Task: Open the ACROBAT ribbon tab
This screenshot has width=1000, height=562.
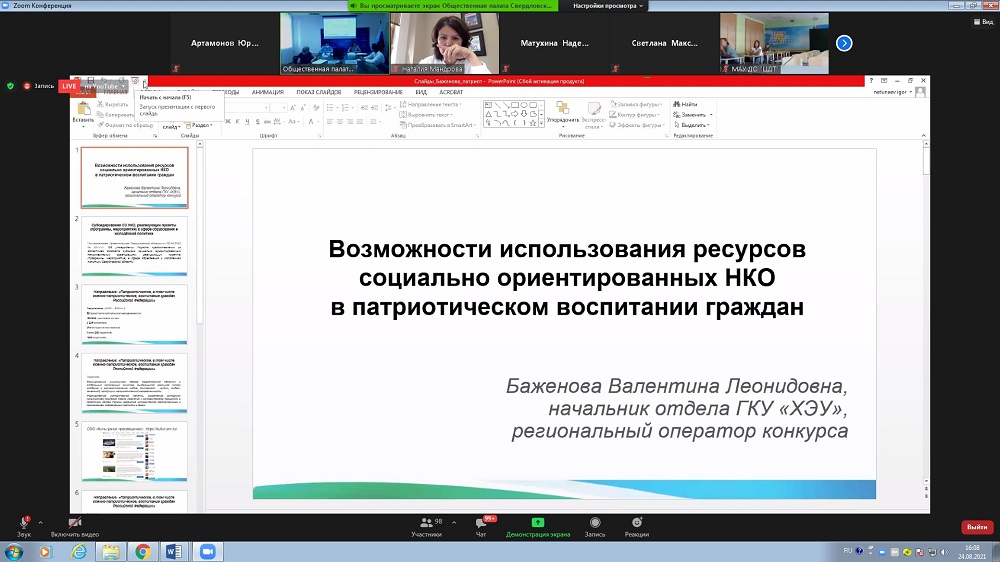Action: [451, 92]
